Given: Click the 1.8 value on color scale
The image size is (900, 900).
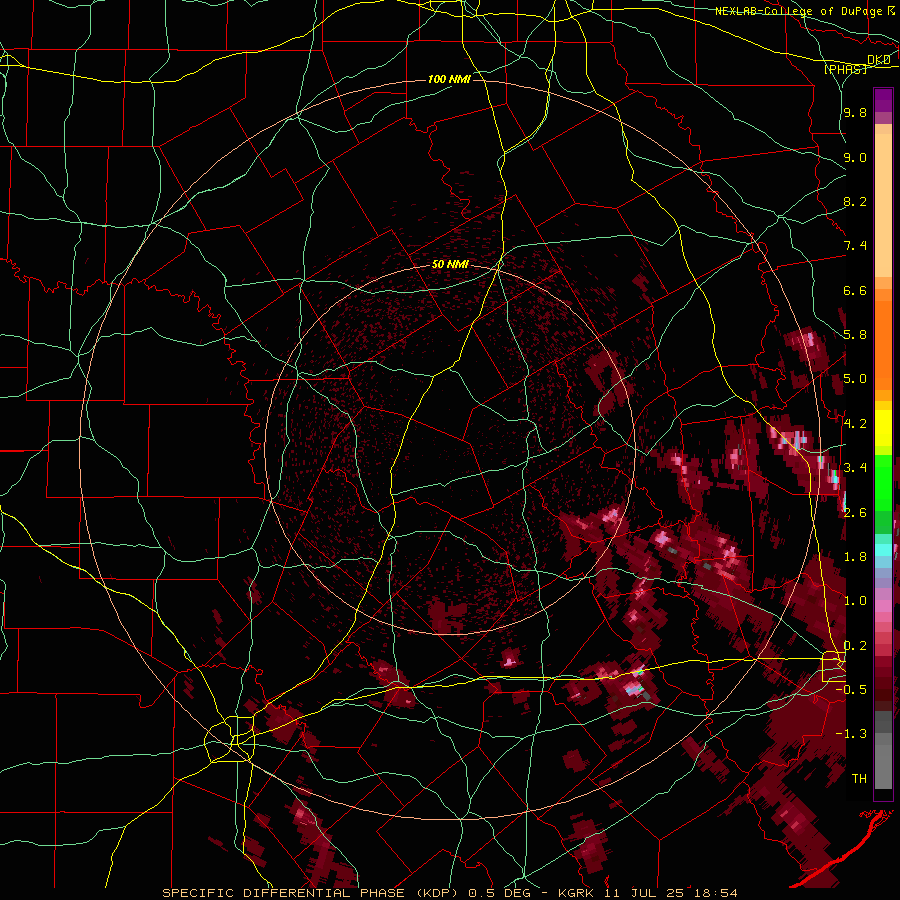Looking at the screenshot, I should (855, 557).
